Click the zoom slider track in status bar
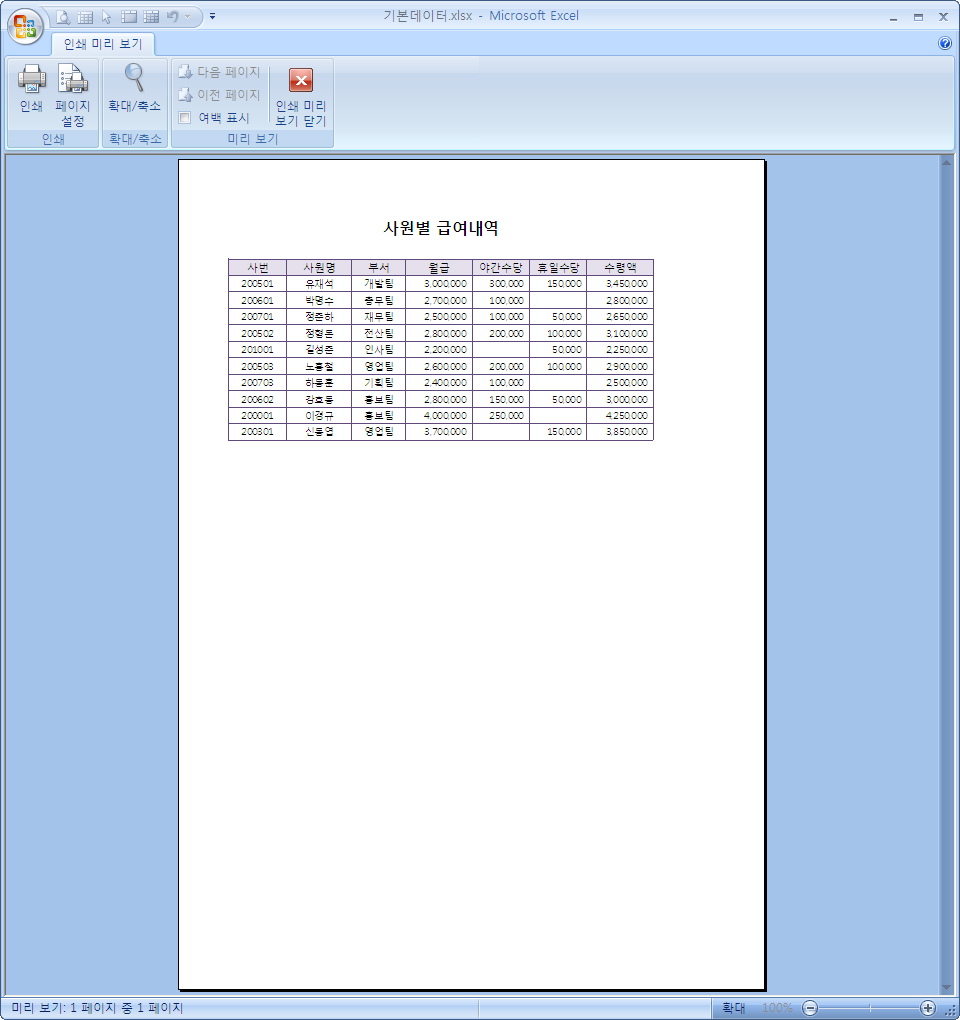The width and height of the screenshot is (960, 1020). click(x=869, y=1008)
